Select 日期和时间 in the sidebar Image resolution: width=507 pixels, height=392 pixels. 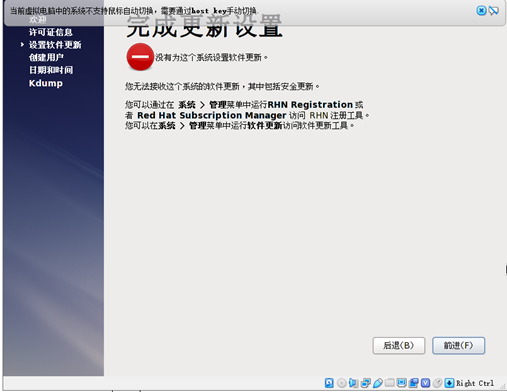[51, 70]
